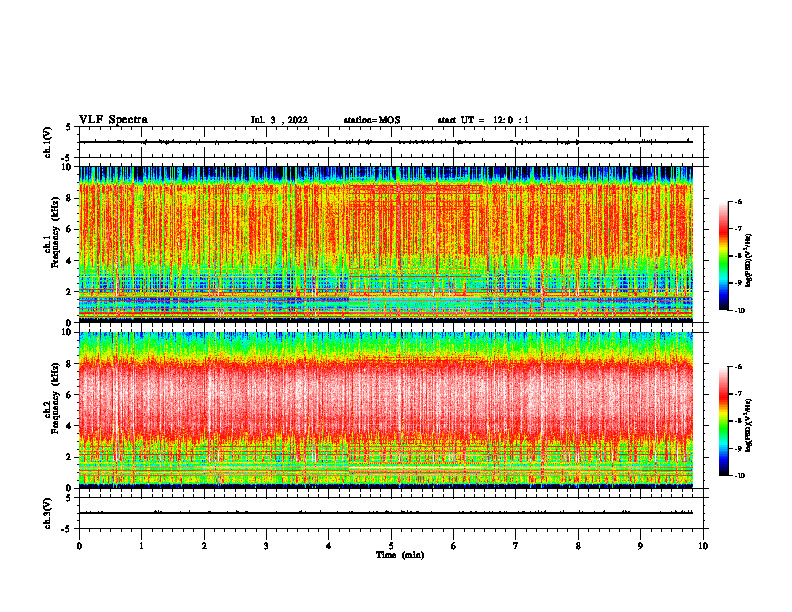This screenshot has height=612, width=792.
Task: Click the ch.1 color scale bar
Action: 724,256
